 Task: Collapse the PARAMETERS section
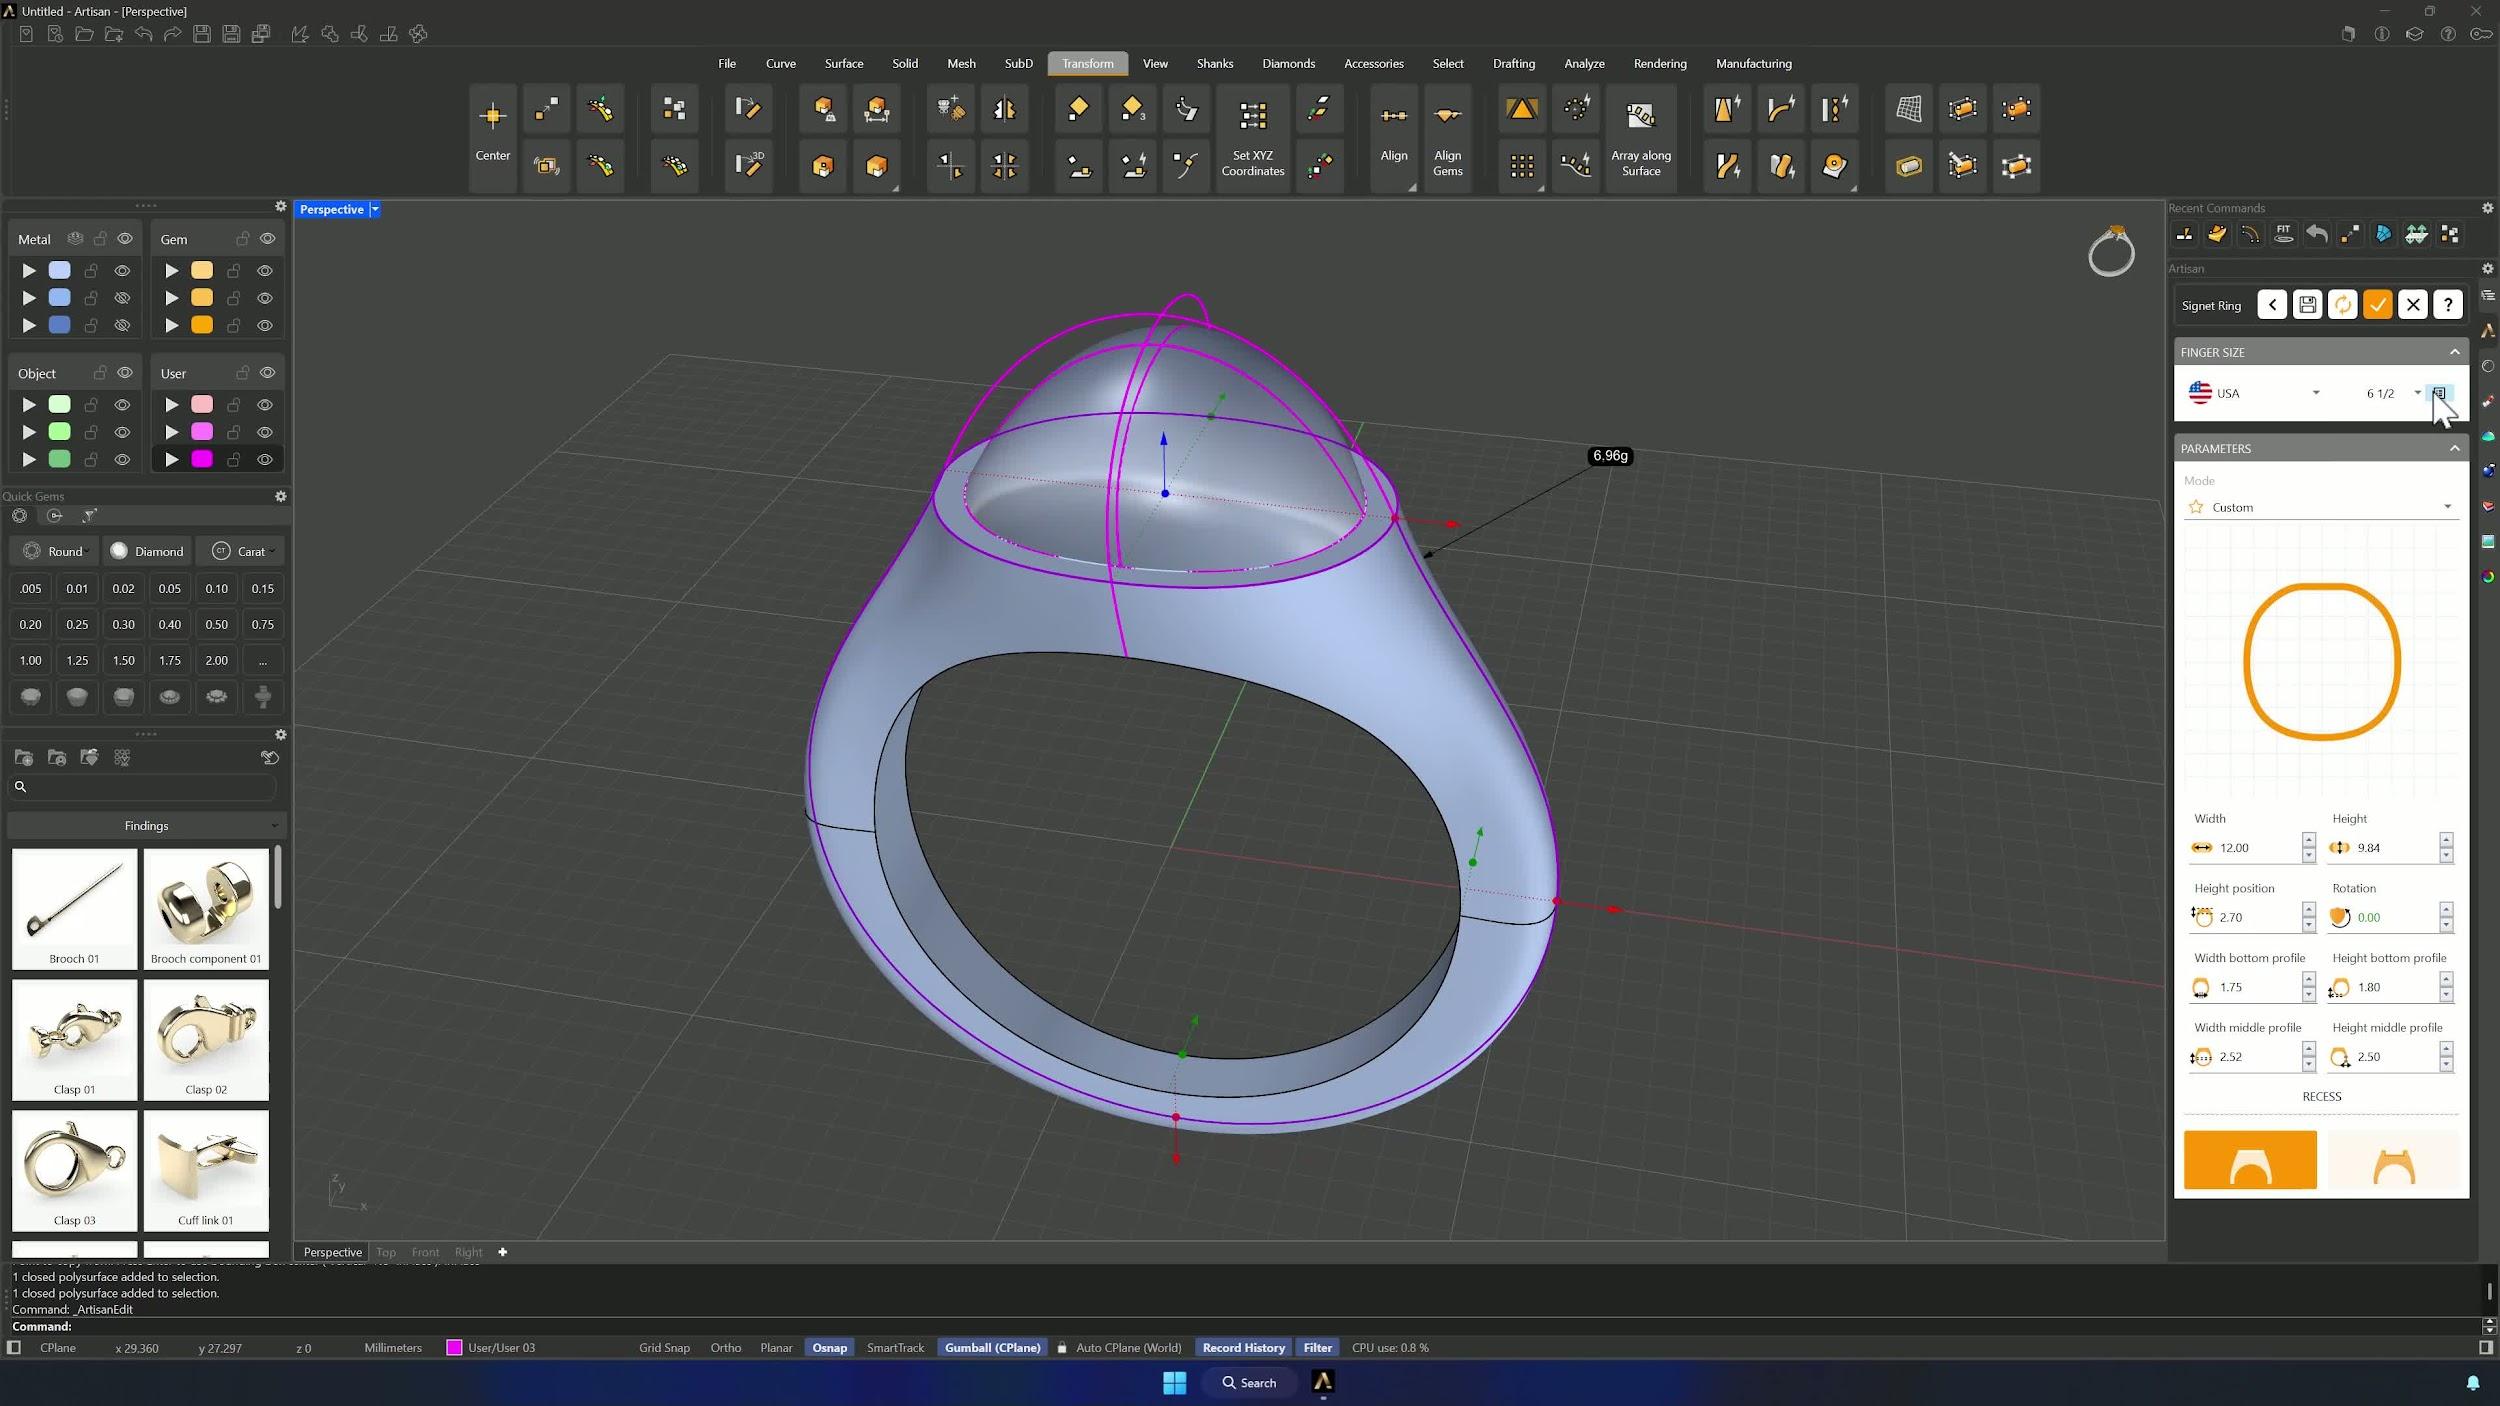2454,448
